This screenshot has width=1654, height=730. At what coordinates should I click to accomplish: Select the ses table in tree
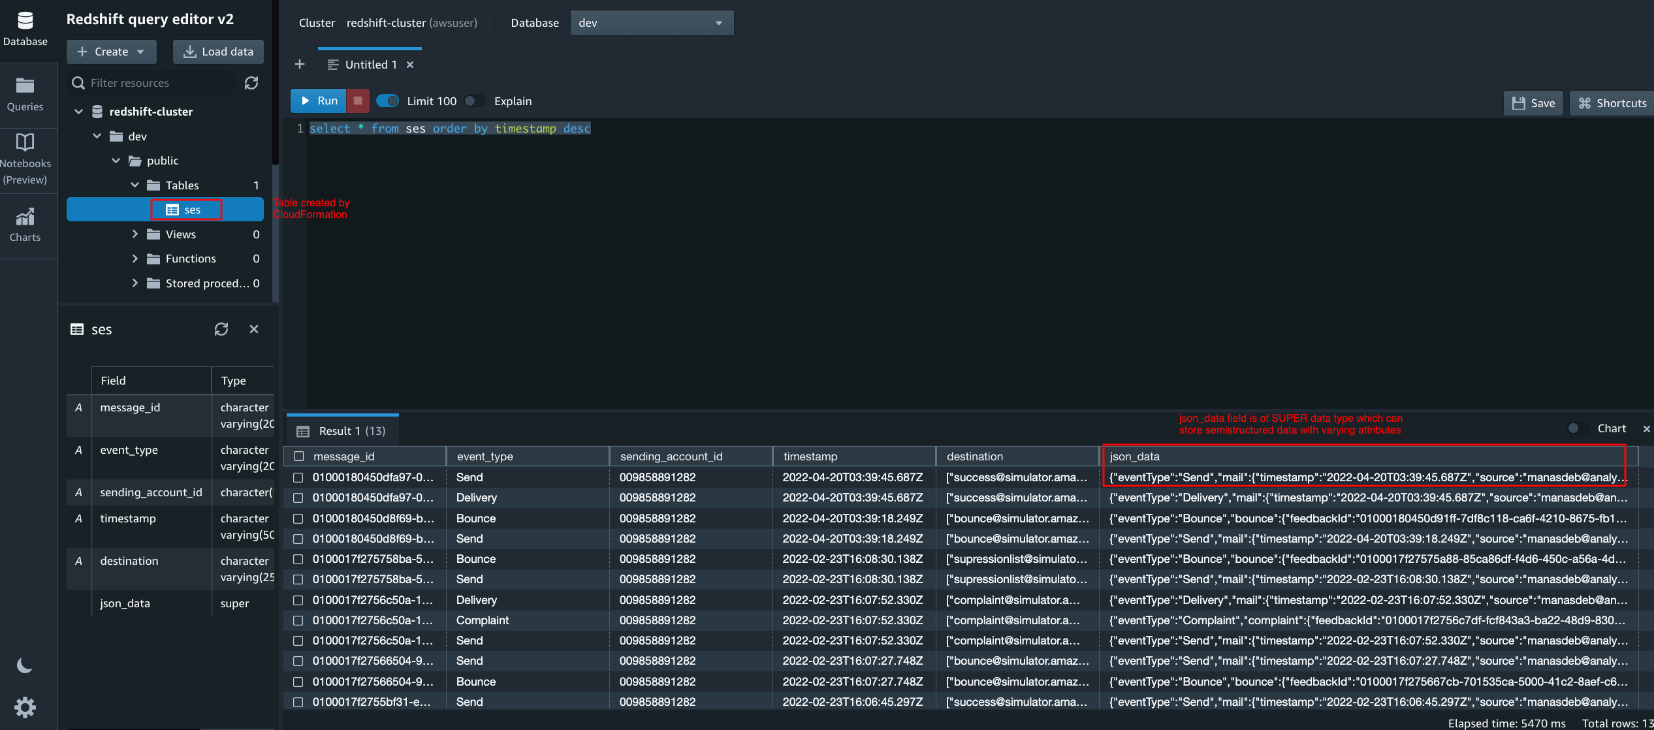[165, 209]
